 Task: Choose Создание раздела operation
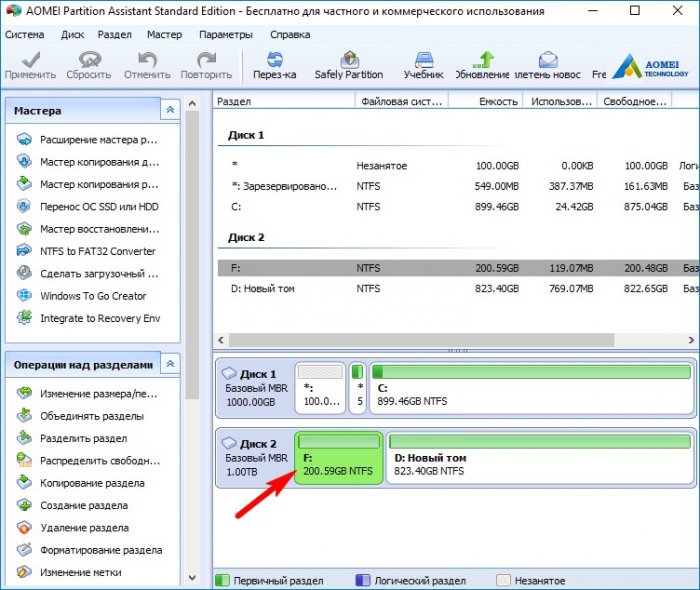[x=72, y=505]
